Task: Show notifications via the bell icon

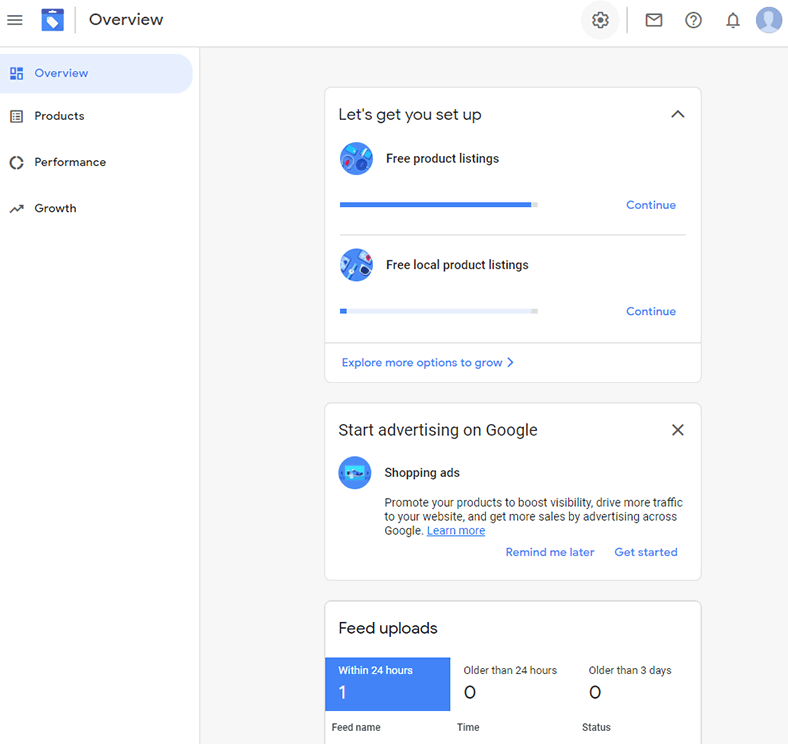Action: (x=733, y=20)
